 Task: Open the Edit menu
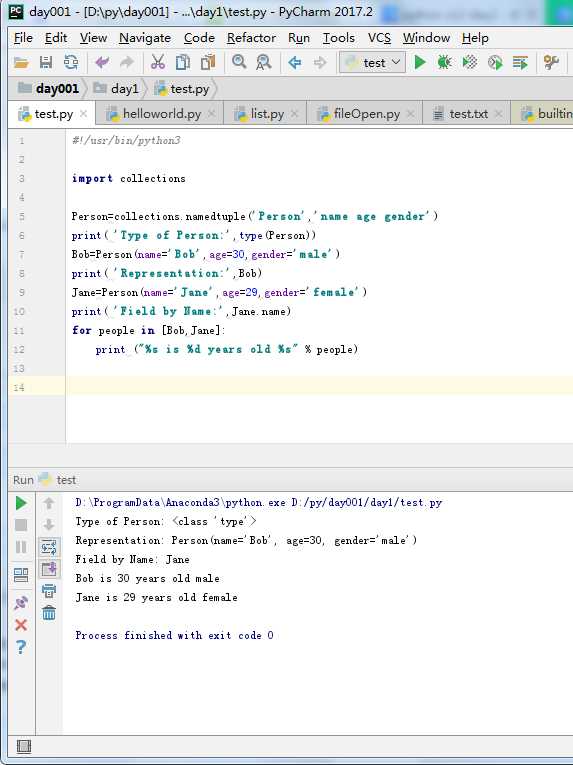click(x=56, y=38)
